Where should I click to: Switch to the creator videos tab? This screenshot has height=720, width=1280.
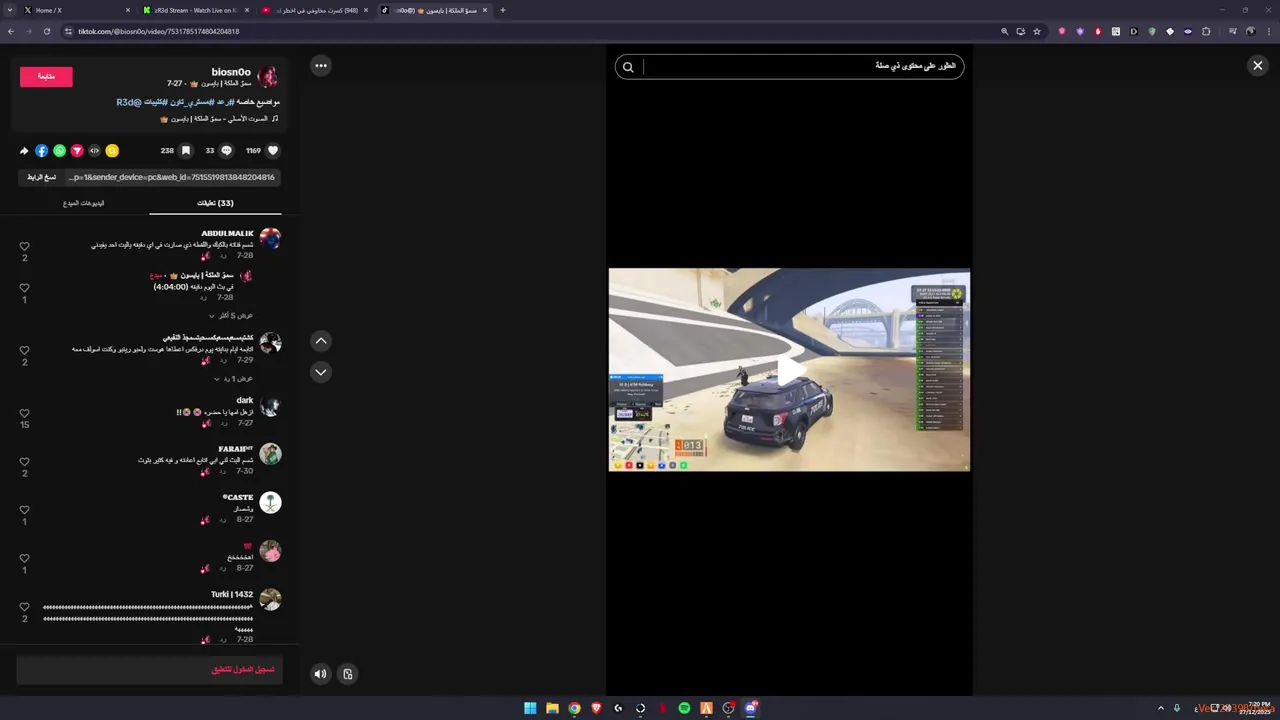pos(84,203)
